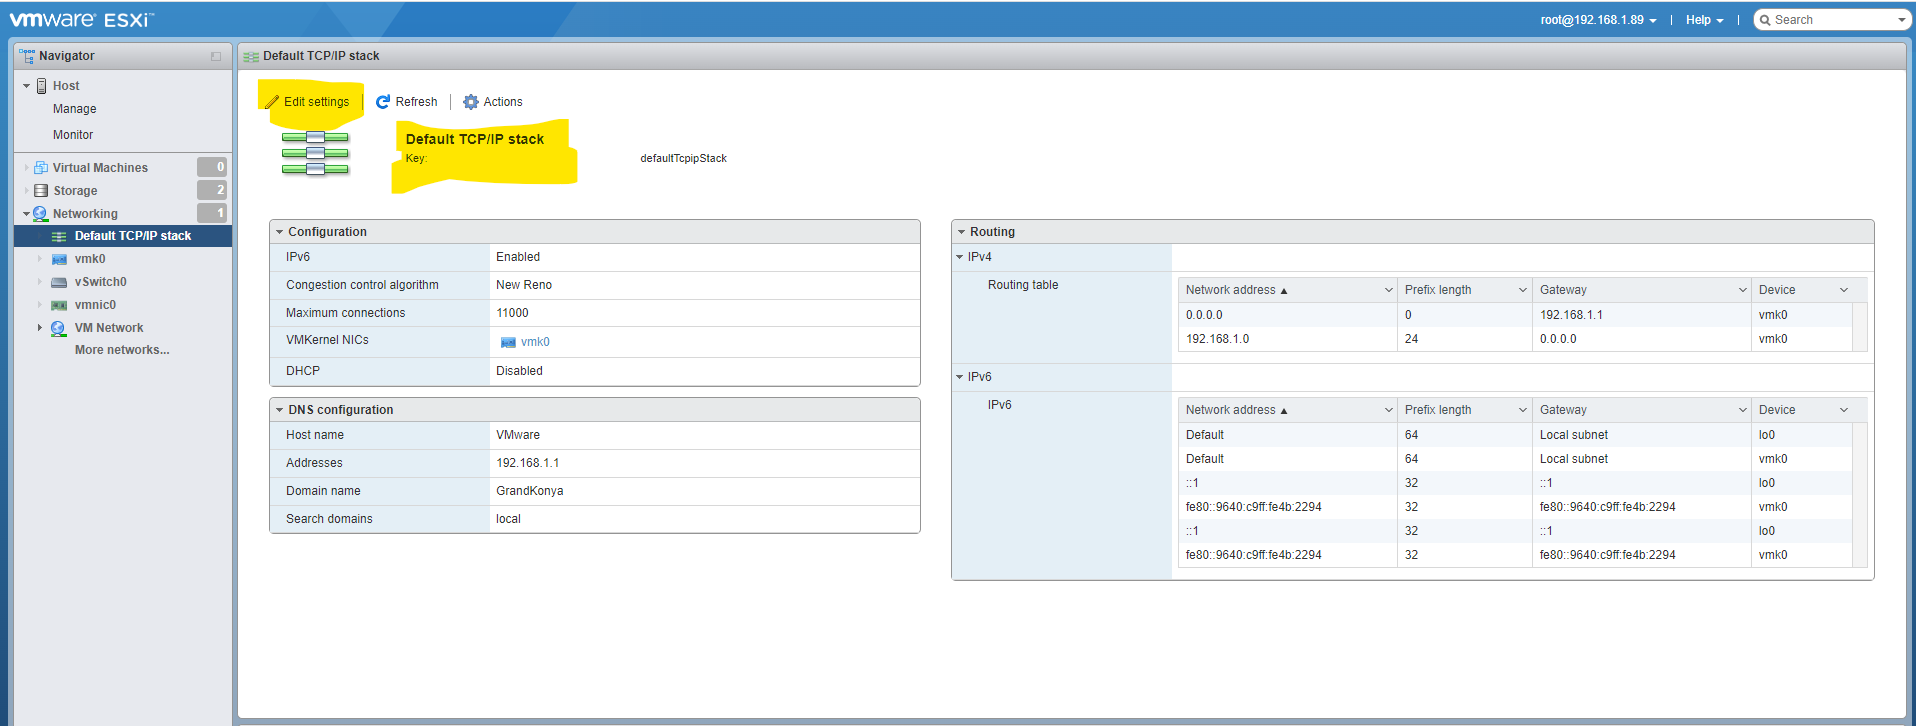Open the Gateway column dropdown in IPv4 table
Viewport: 1916px width, 726px height.
click(1742, 290)
